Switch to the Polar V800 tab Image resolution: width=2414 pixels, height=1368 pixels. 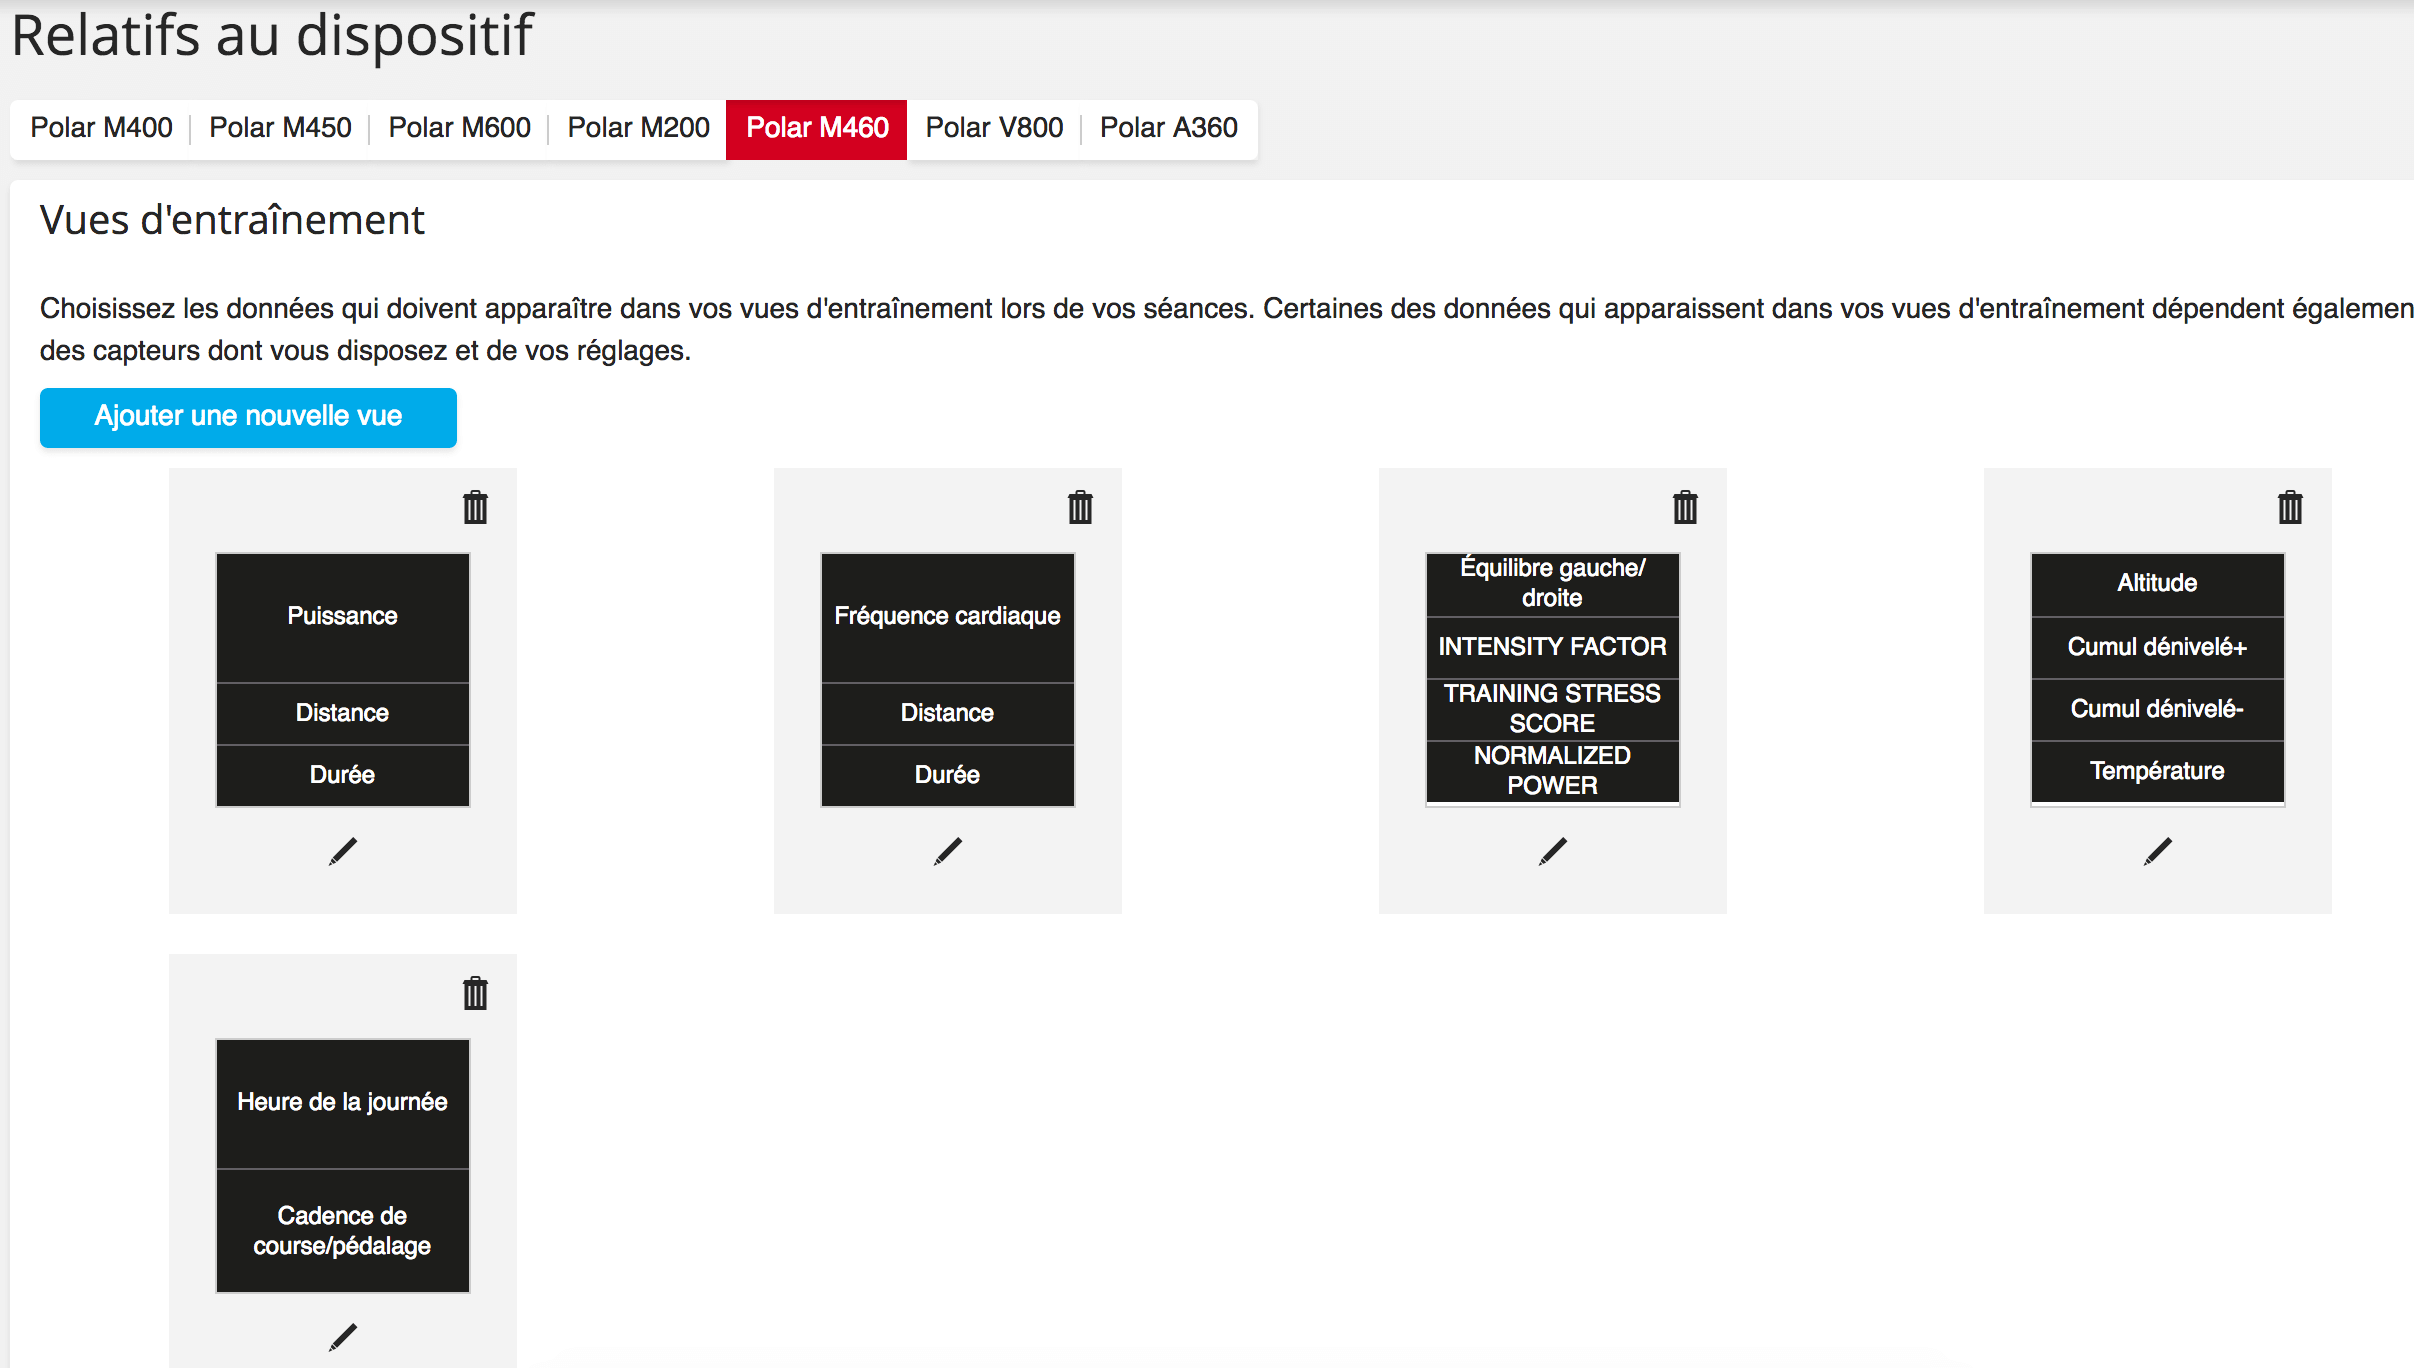pos(994,128)
